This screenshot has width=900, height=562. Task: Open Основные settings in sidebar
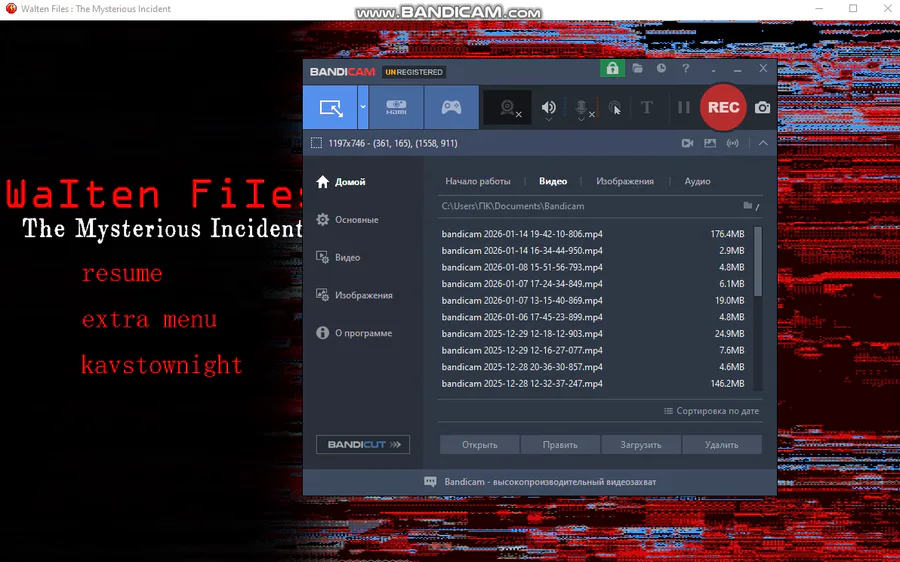[x=347, y=220]
